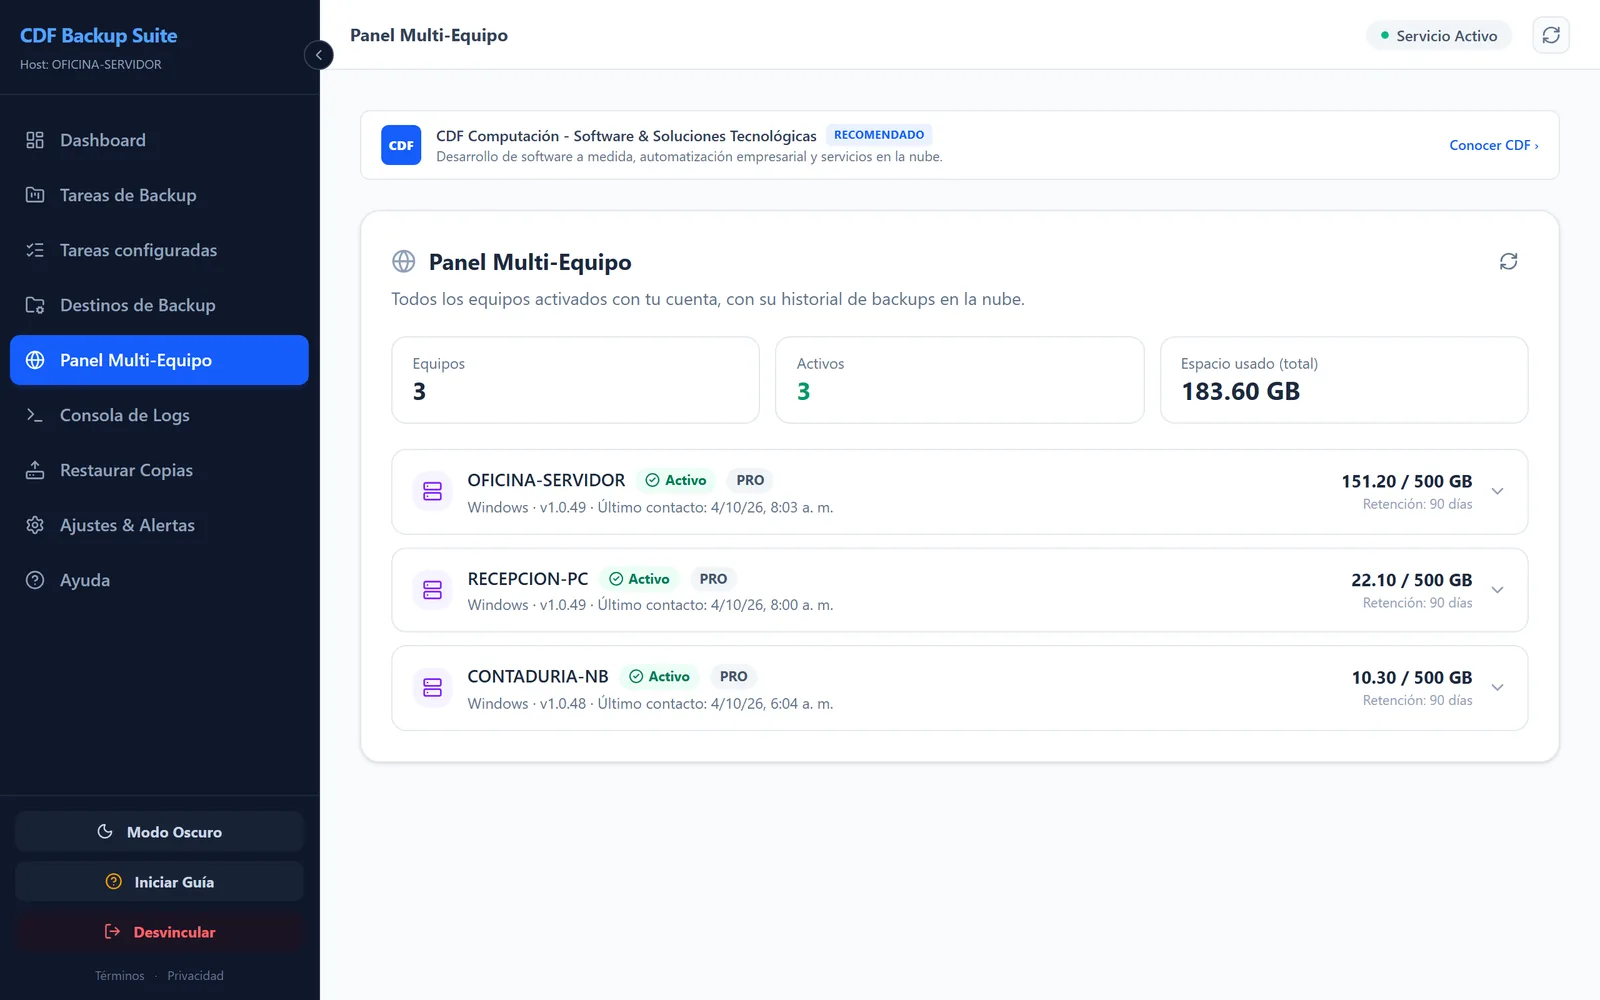Viewport: 1600px width, 1000px height.
Task: Expand the RECEPCION-PC row chevron
Action: 1497,590
